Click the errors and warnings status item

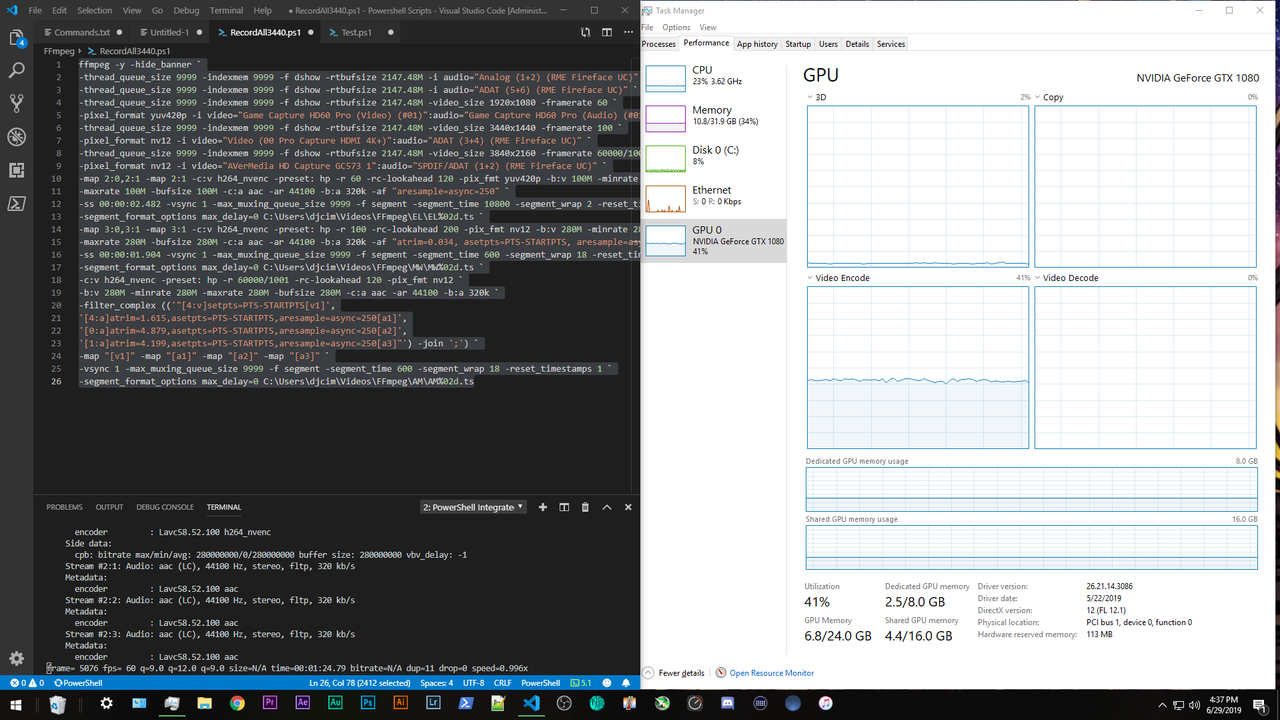(x=26, y=683)
